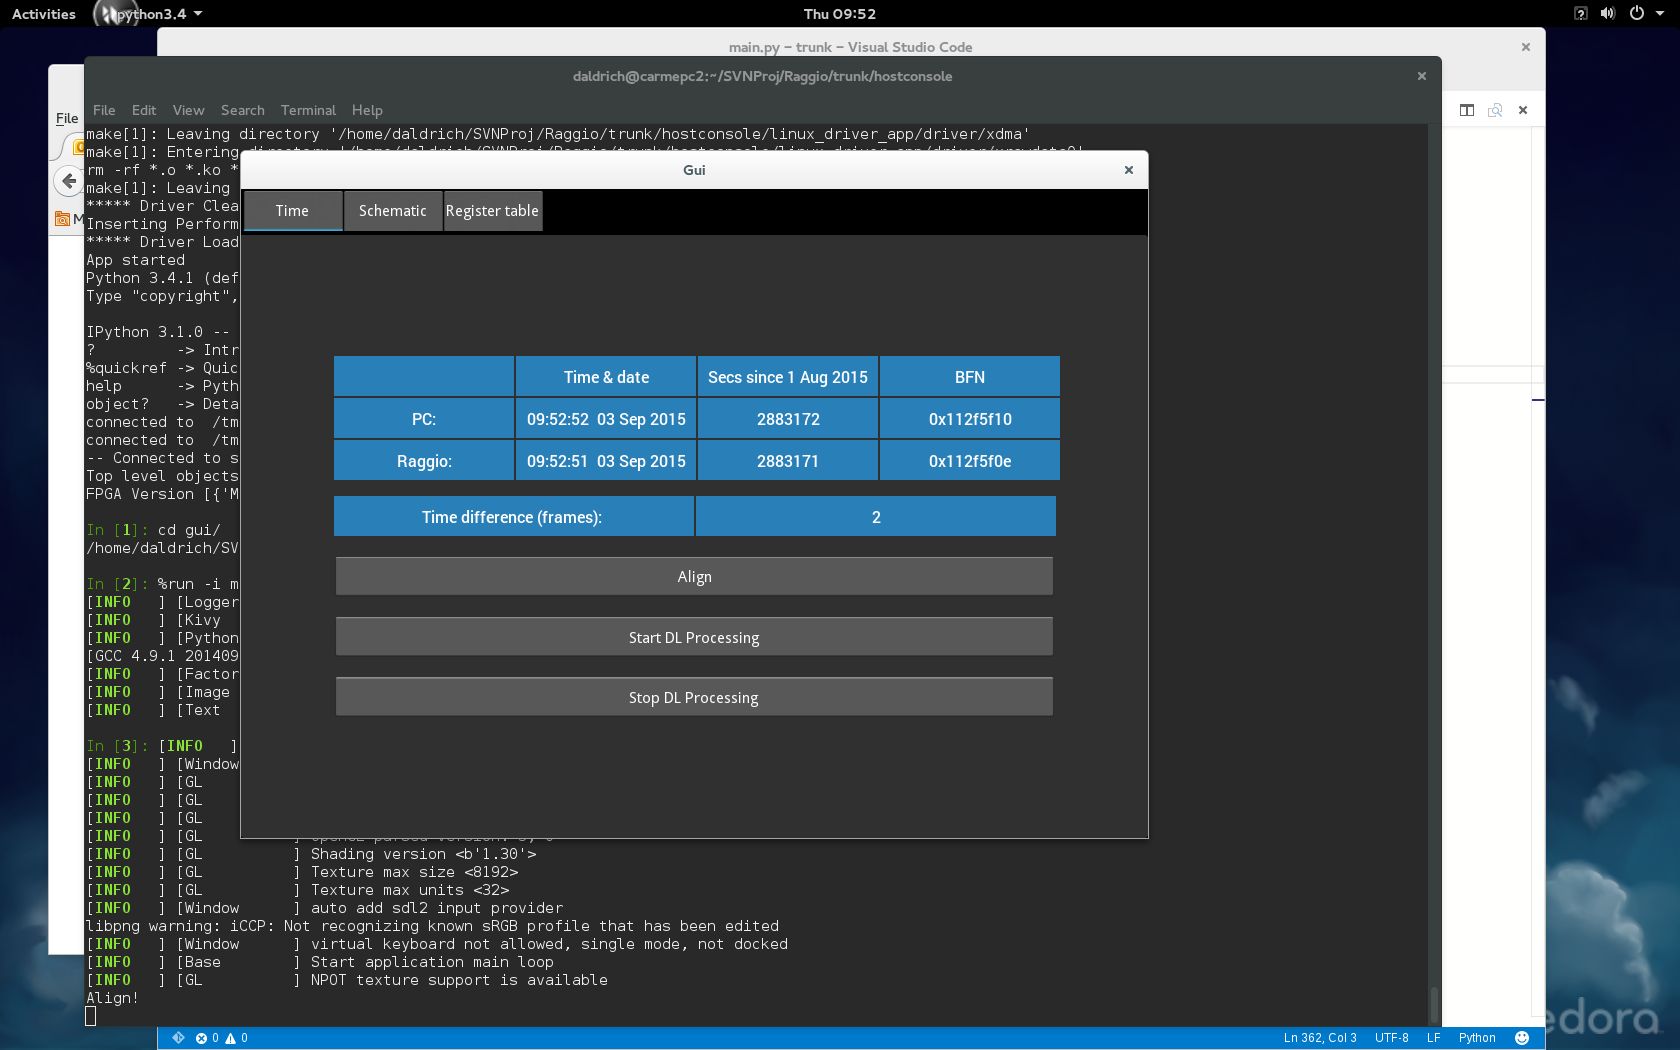This screenshot has height=1050, width=1680.
Task: Click the Time difference (frames) label
Action: [513, 517]
